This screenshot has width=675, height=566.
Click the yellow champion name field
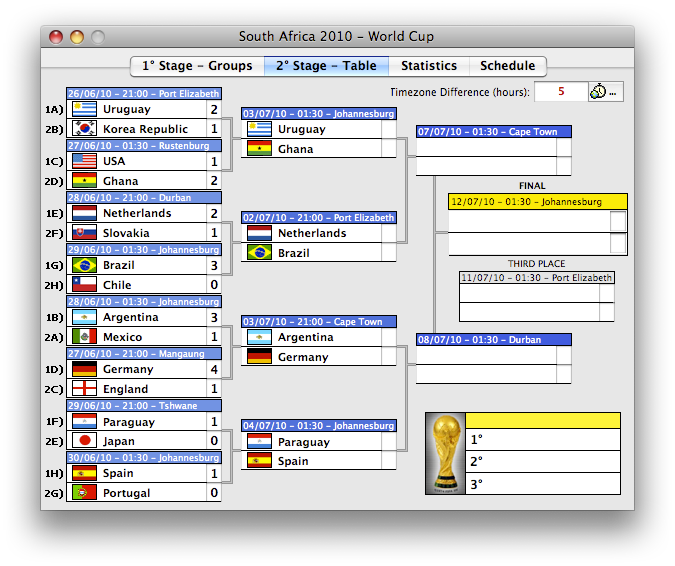(x=543, y=421)
